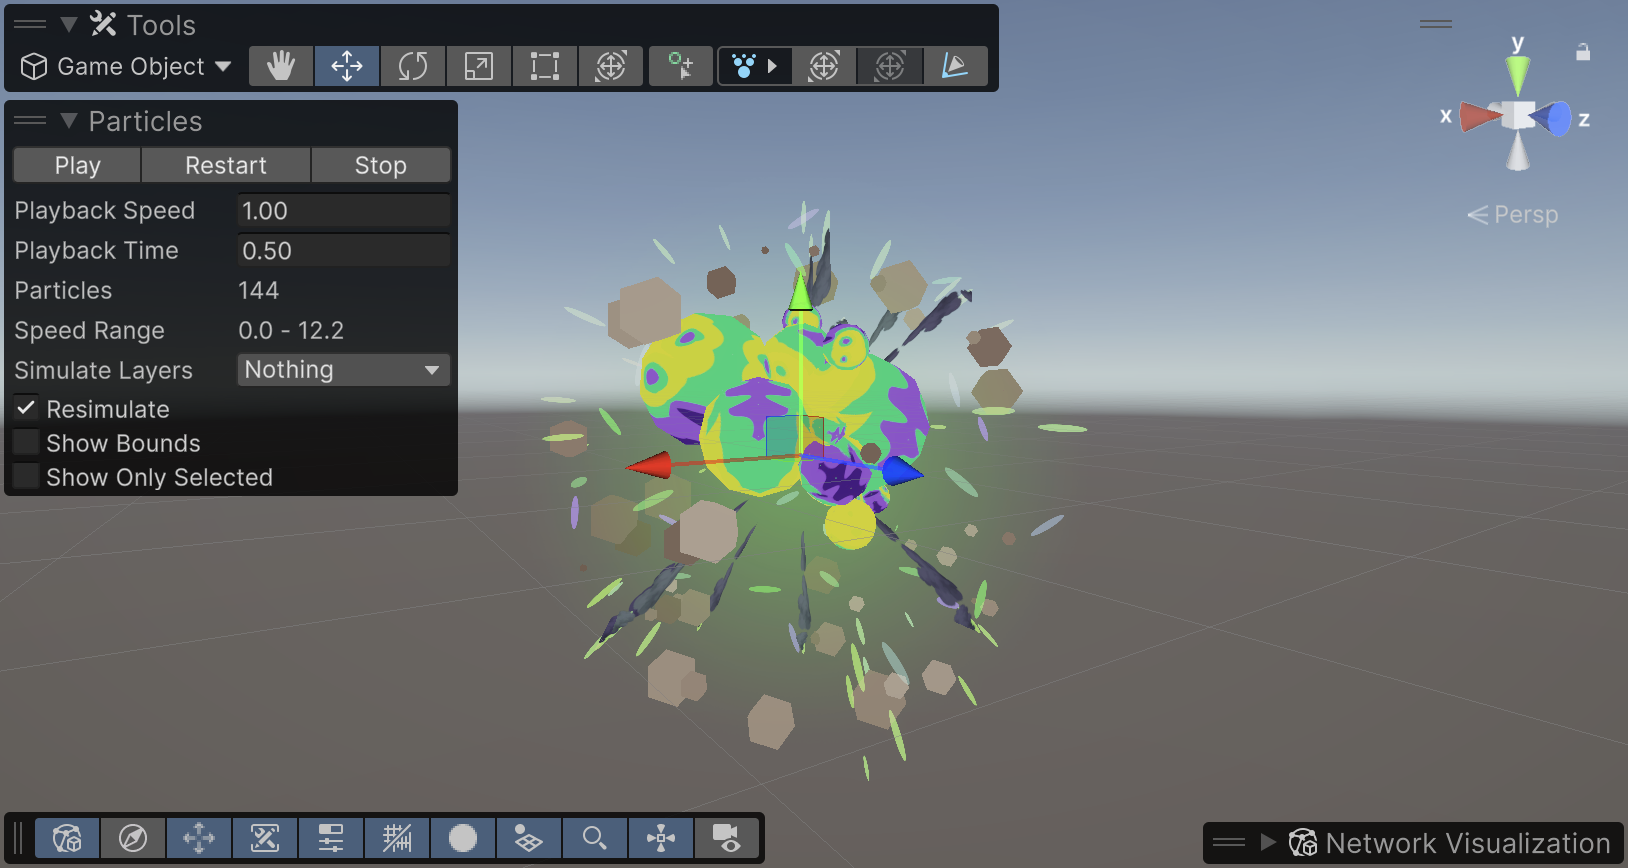This screenshot has height=868, width=1628.
Task: Click the red X arrow of move gizmo
Action: click(649, 465)
